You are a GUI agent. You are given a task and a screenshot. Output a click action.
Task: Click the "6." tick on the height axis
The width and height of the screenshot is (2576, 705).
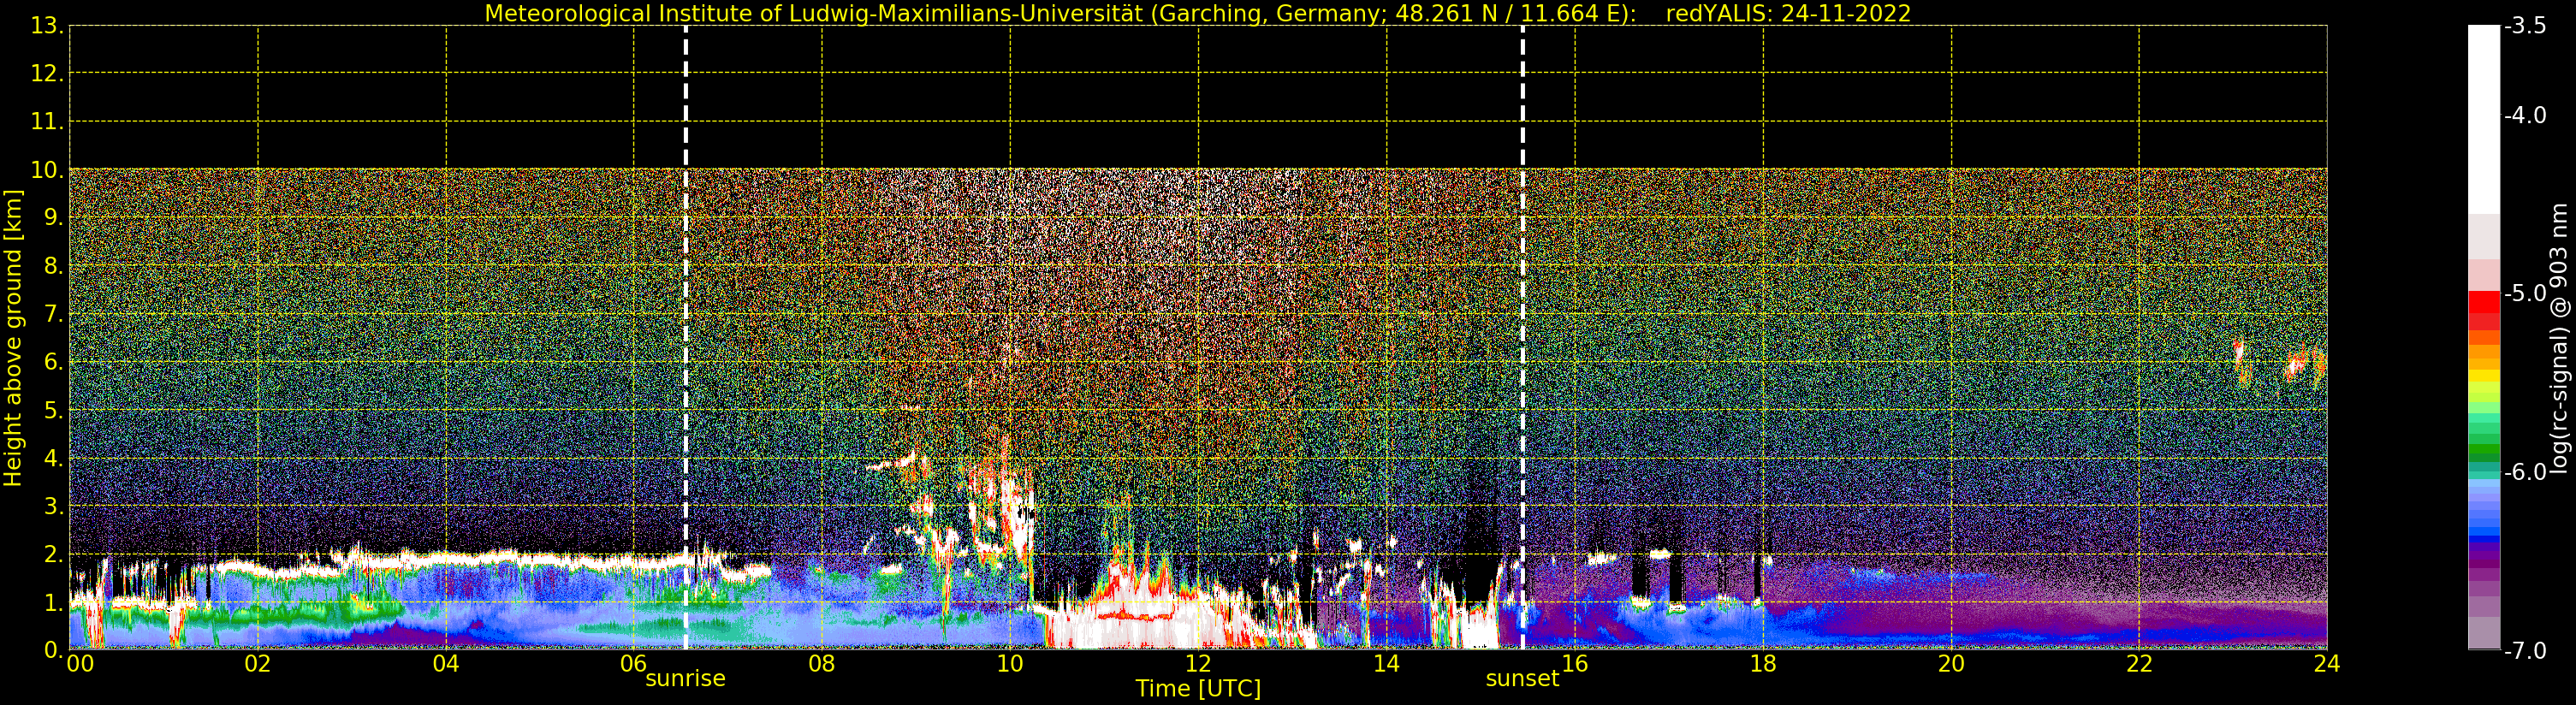tap(54, 363)
